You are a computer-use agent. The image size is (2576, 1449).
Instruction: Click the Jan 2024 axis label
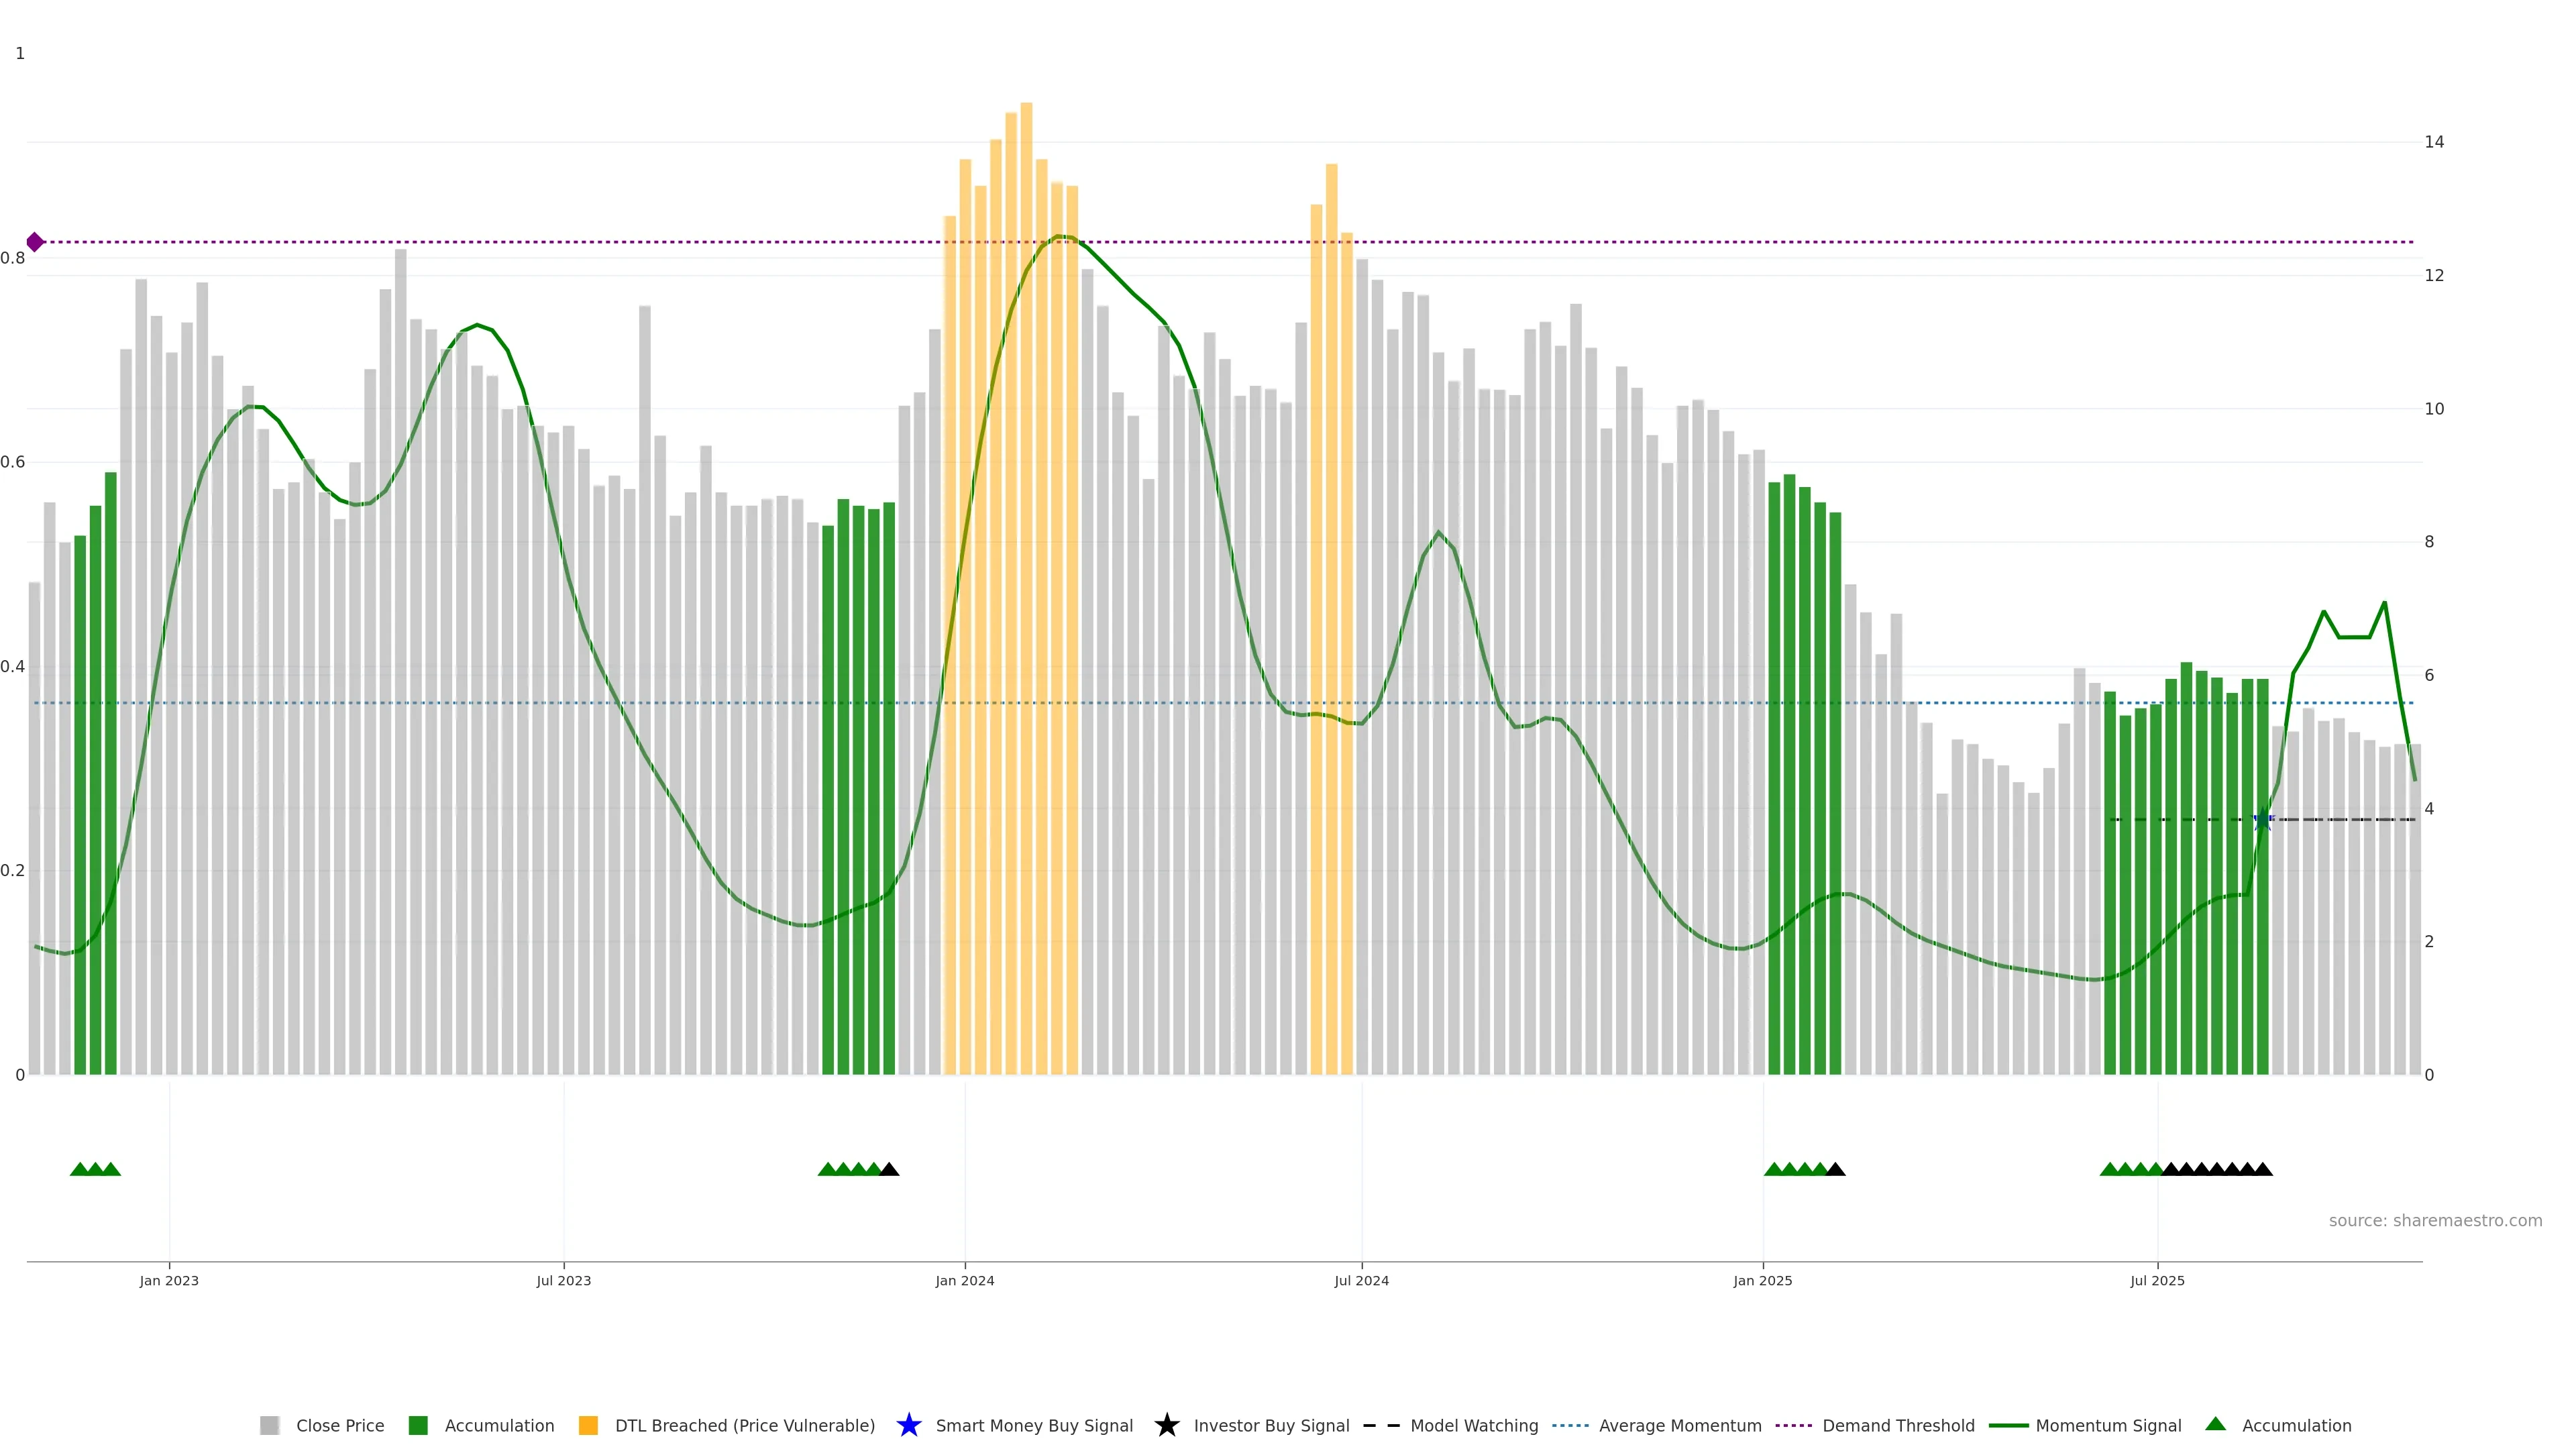click(x=964, y=1280)
